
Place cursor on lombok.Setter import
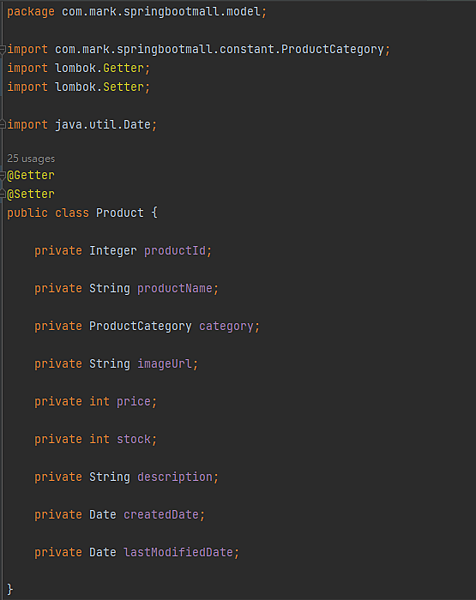point(99,87)
